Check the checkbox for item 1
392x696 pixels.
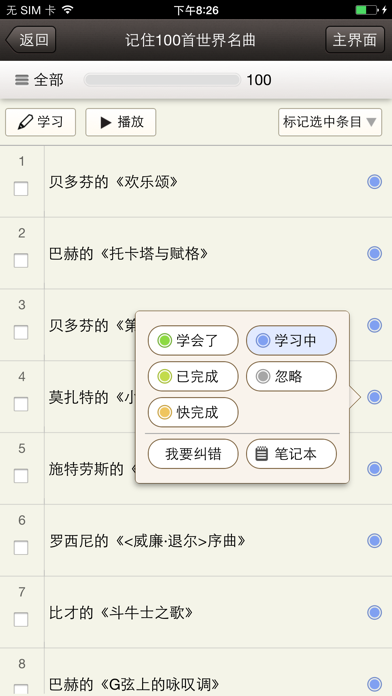tap(21, 189)
